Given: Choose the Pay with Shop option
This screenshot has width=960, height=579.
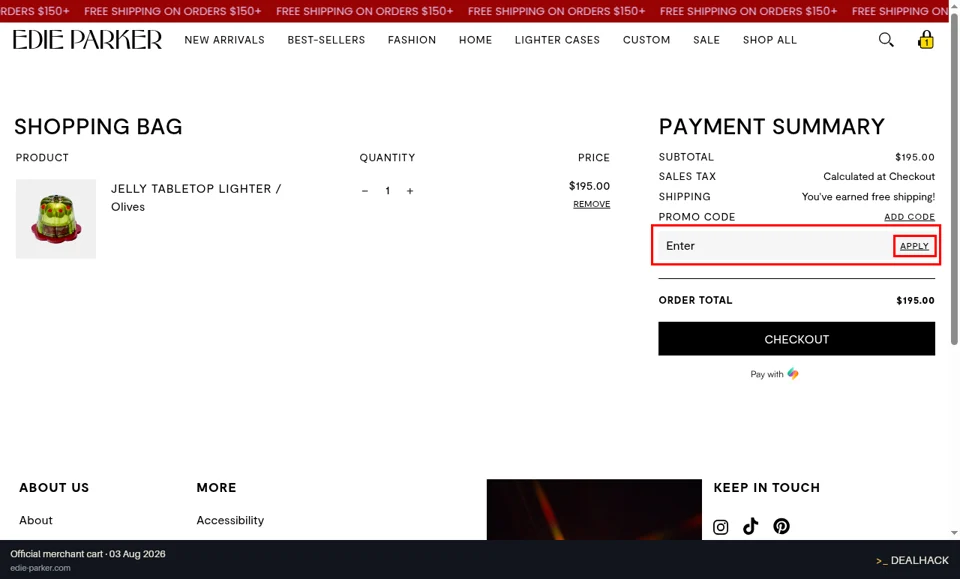Looking at the screenshot, I should click(x=774, y=374).
